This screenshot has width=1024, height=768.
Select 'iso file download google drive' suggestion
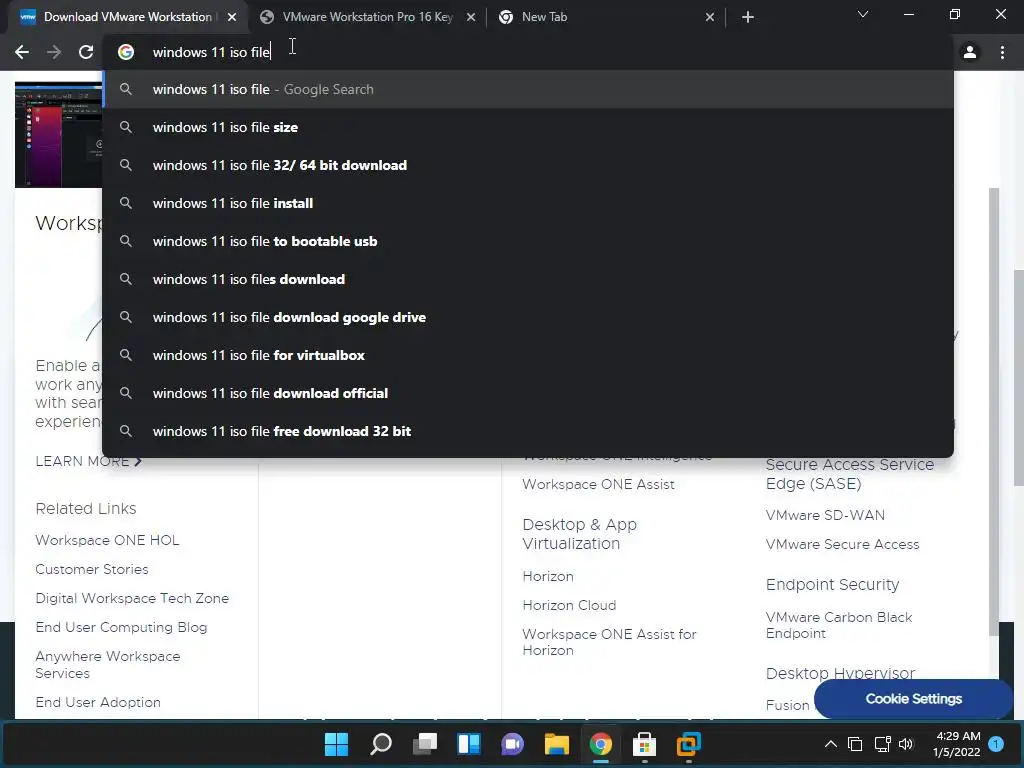coord(528,317)
